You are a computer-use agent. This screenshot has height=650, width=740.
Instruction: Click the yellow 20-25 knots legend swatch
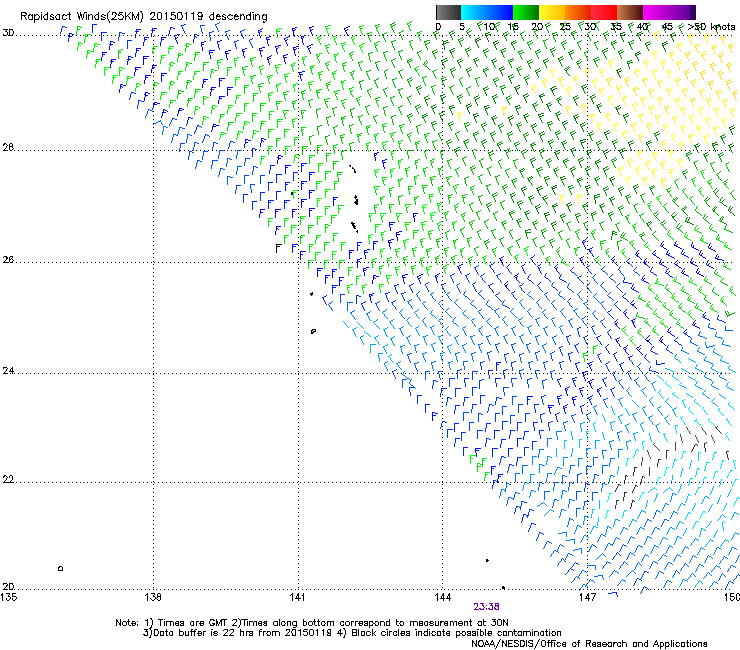552,12
